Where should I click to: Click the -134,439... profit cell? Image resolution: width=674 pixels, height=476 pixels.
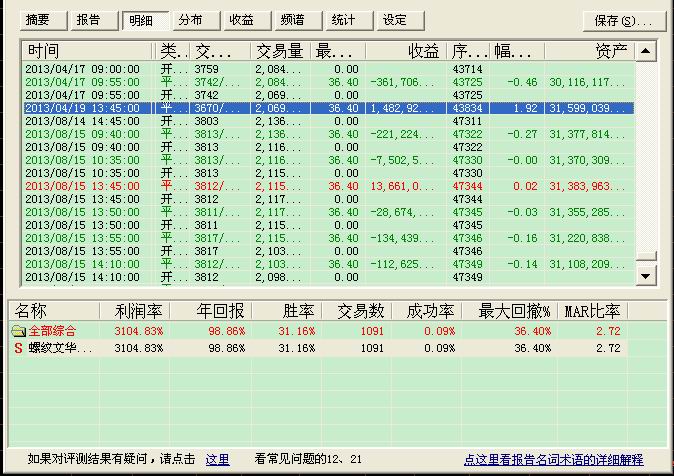coord(403,238)
